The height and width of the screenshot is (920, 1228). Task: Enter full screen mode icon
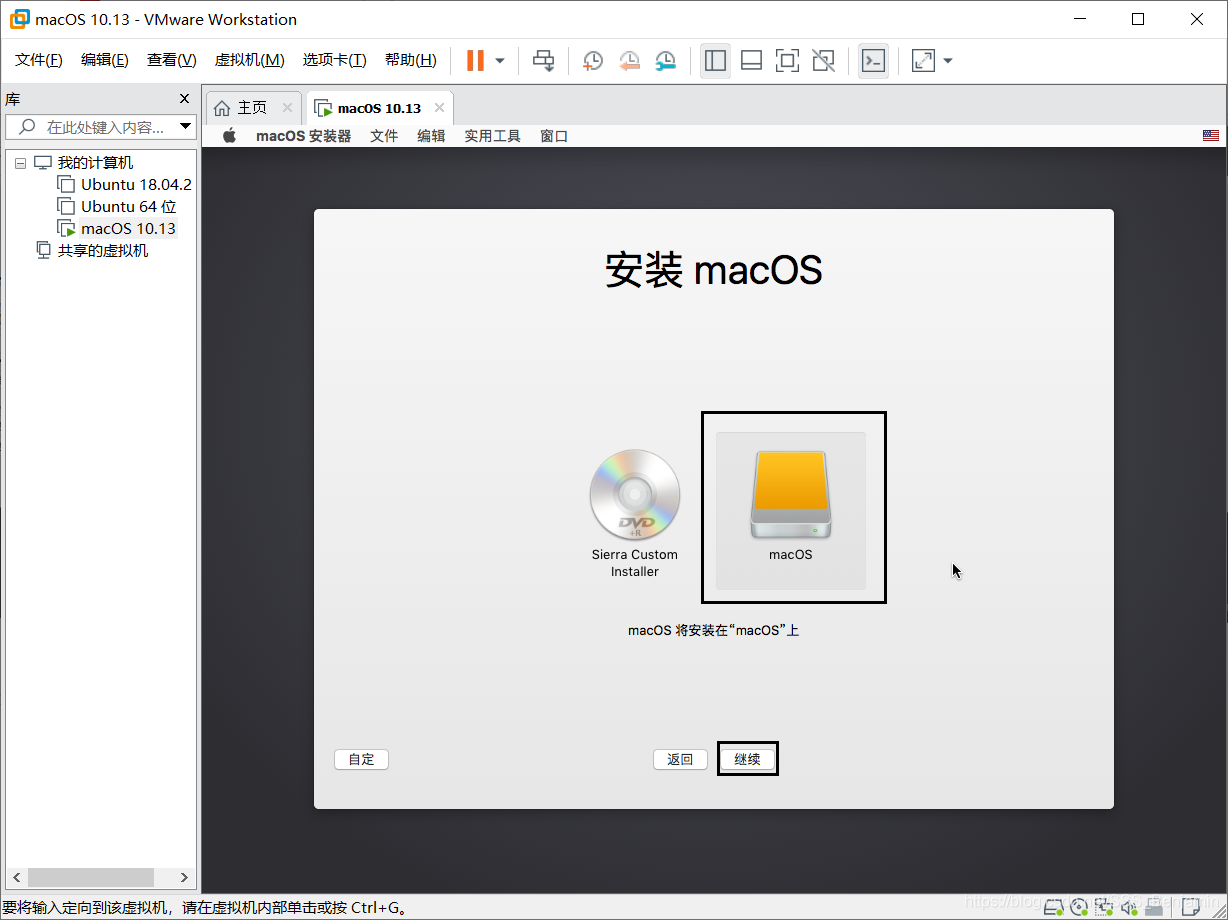coord(787,61)
